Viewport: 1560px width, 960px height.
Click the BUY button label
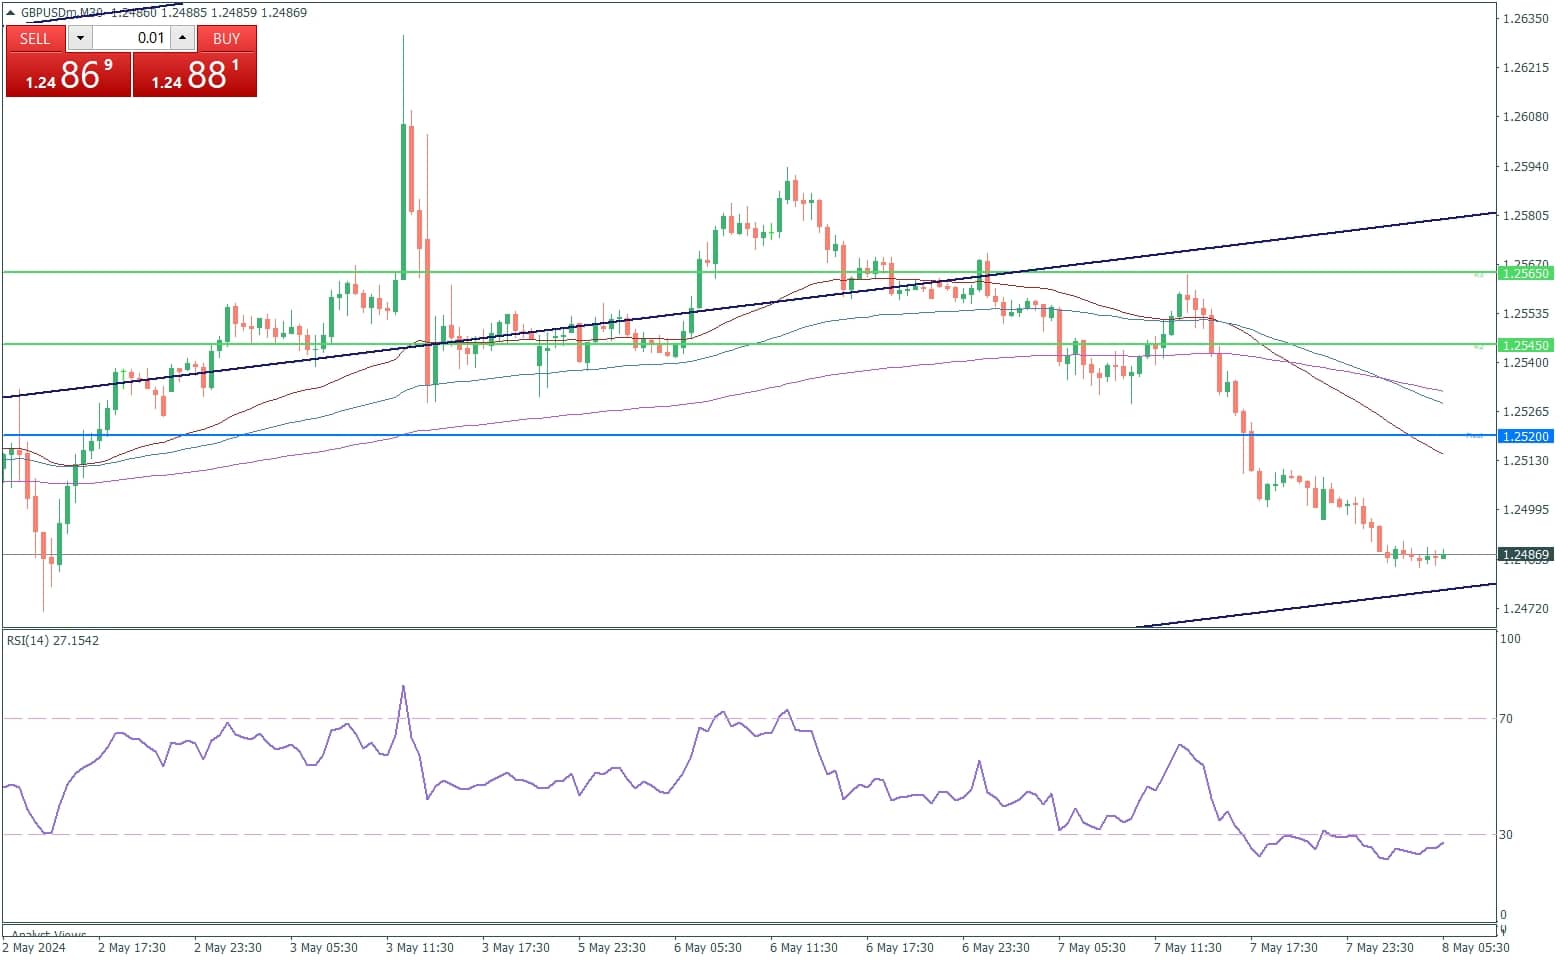point(227,39)
